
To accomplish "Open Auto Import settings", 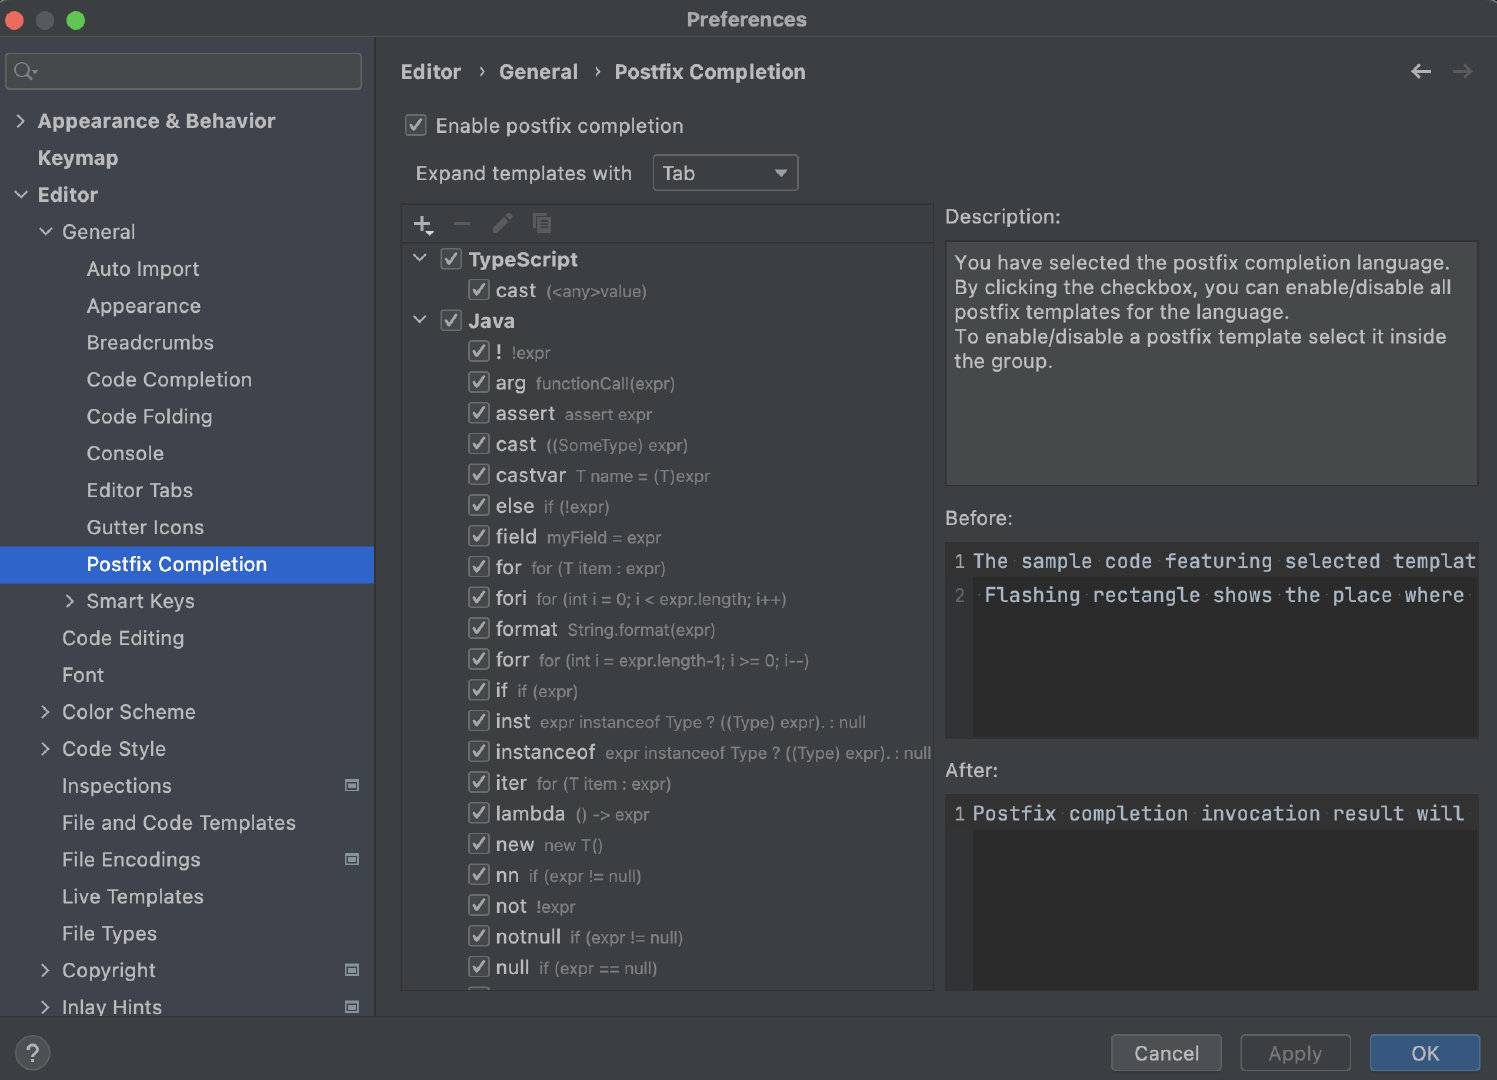I will [143, 269].
